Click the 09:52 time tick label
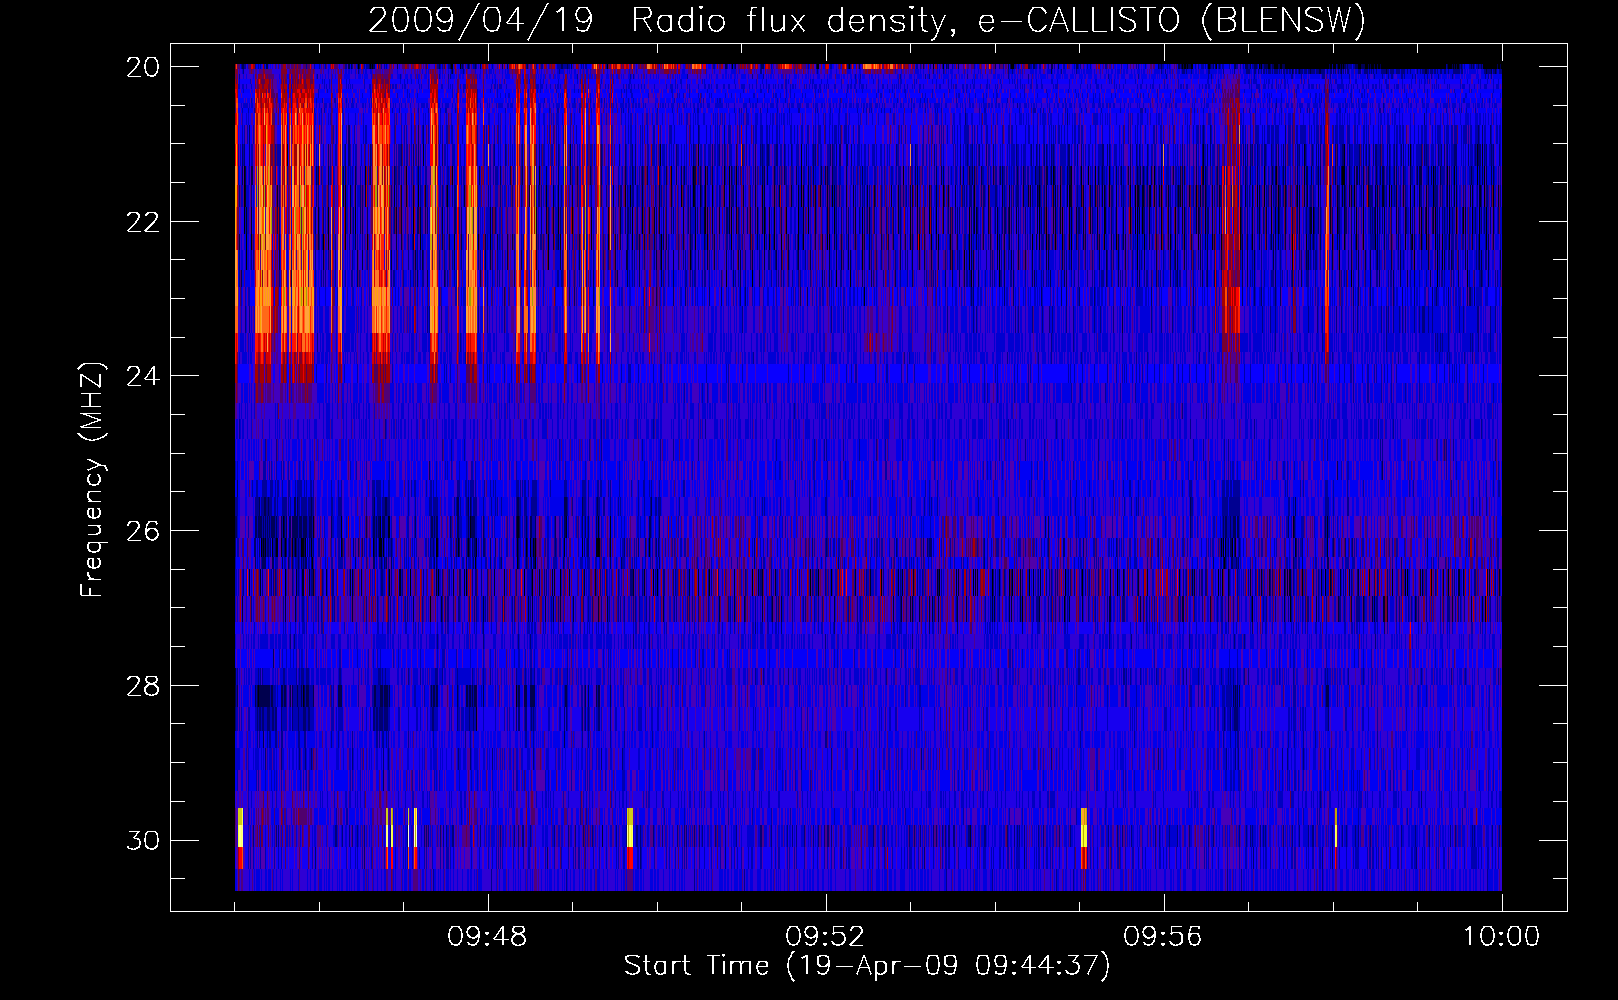Screen dimensions: 1618x1000 pyautogui.click(x=825, y=937)
